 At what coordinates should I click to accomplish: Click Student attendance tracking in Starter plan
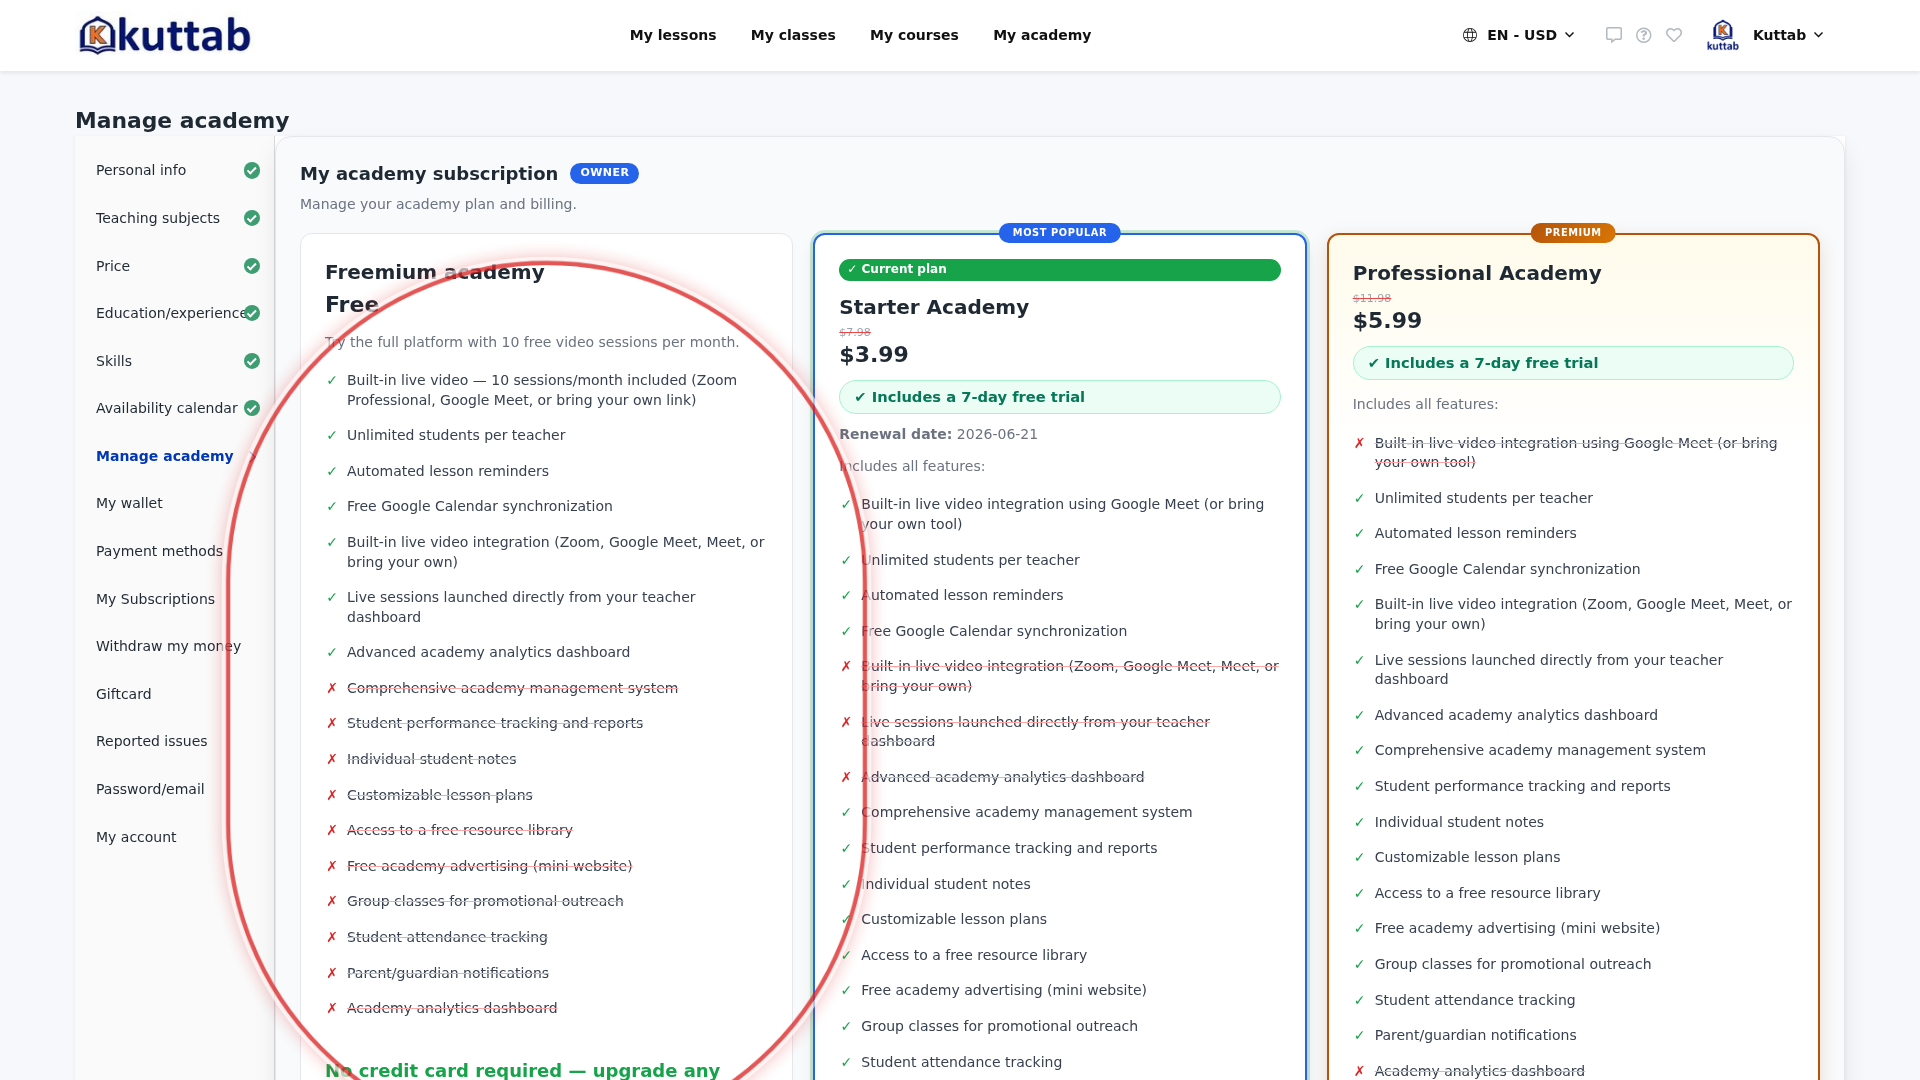[x=961, y=1062]
